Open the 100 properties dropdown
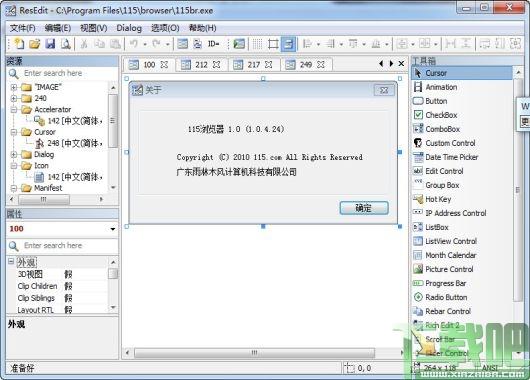 (113, 229)
